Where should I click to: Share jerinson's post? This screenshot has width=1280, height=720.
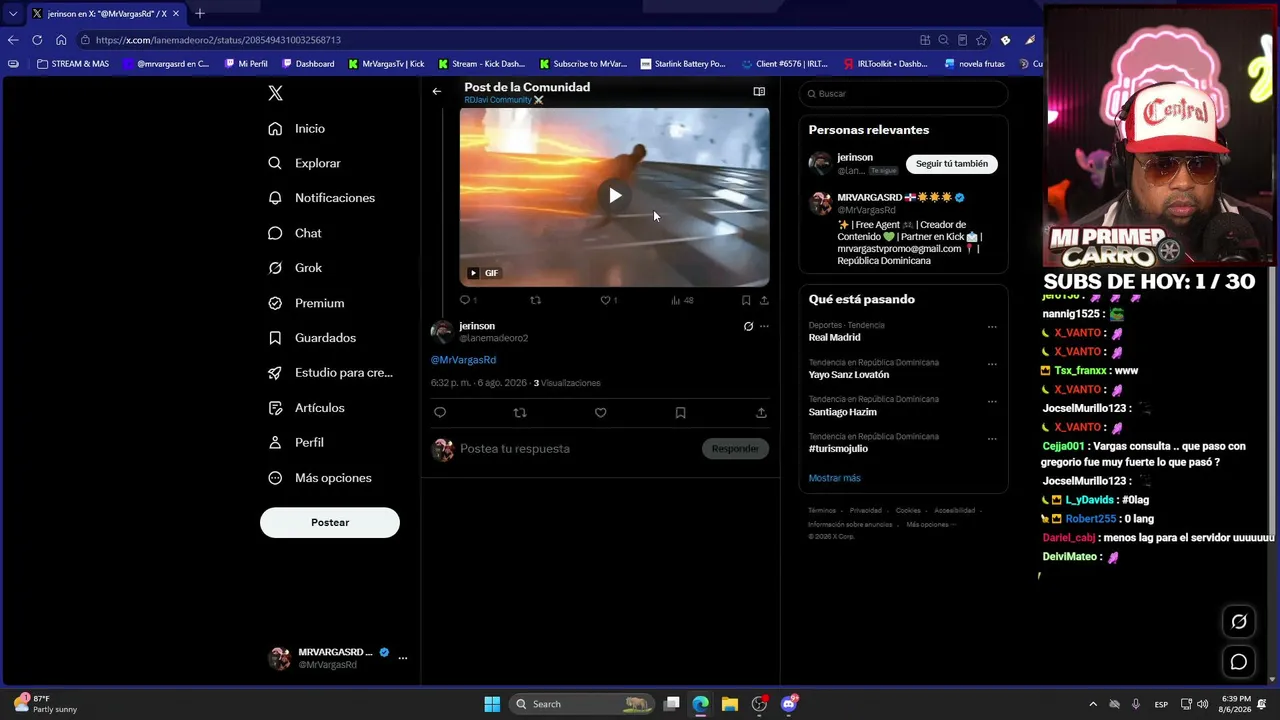click(761, 412)
